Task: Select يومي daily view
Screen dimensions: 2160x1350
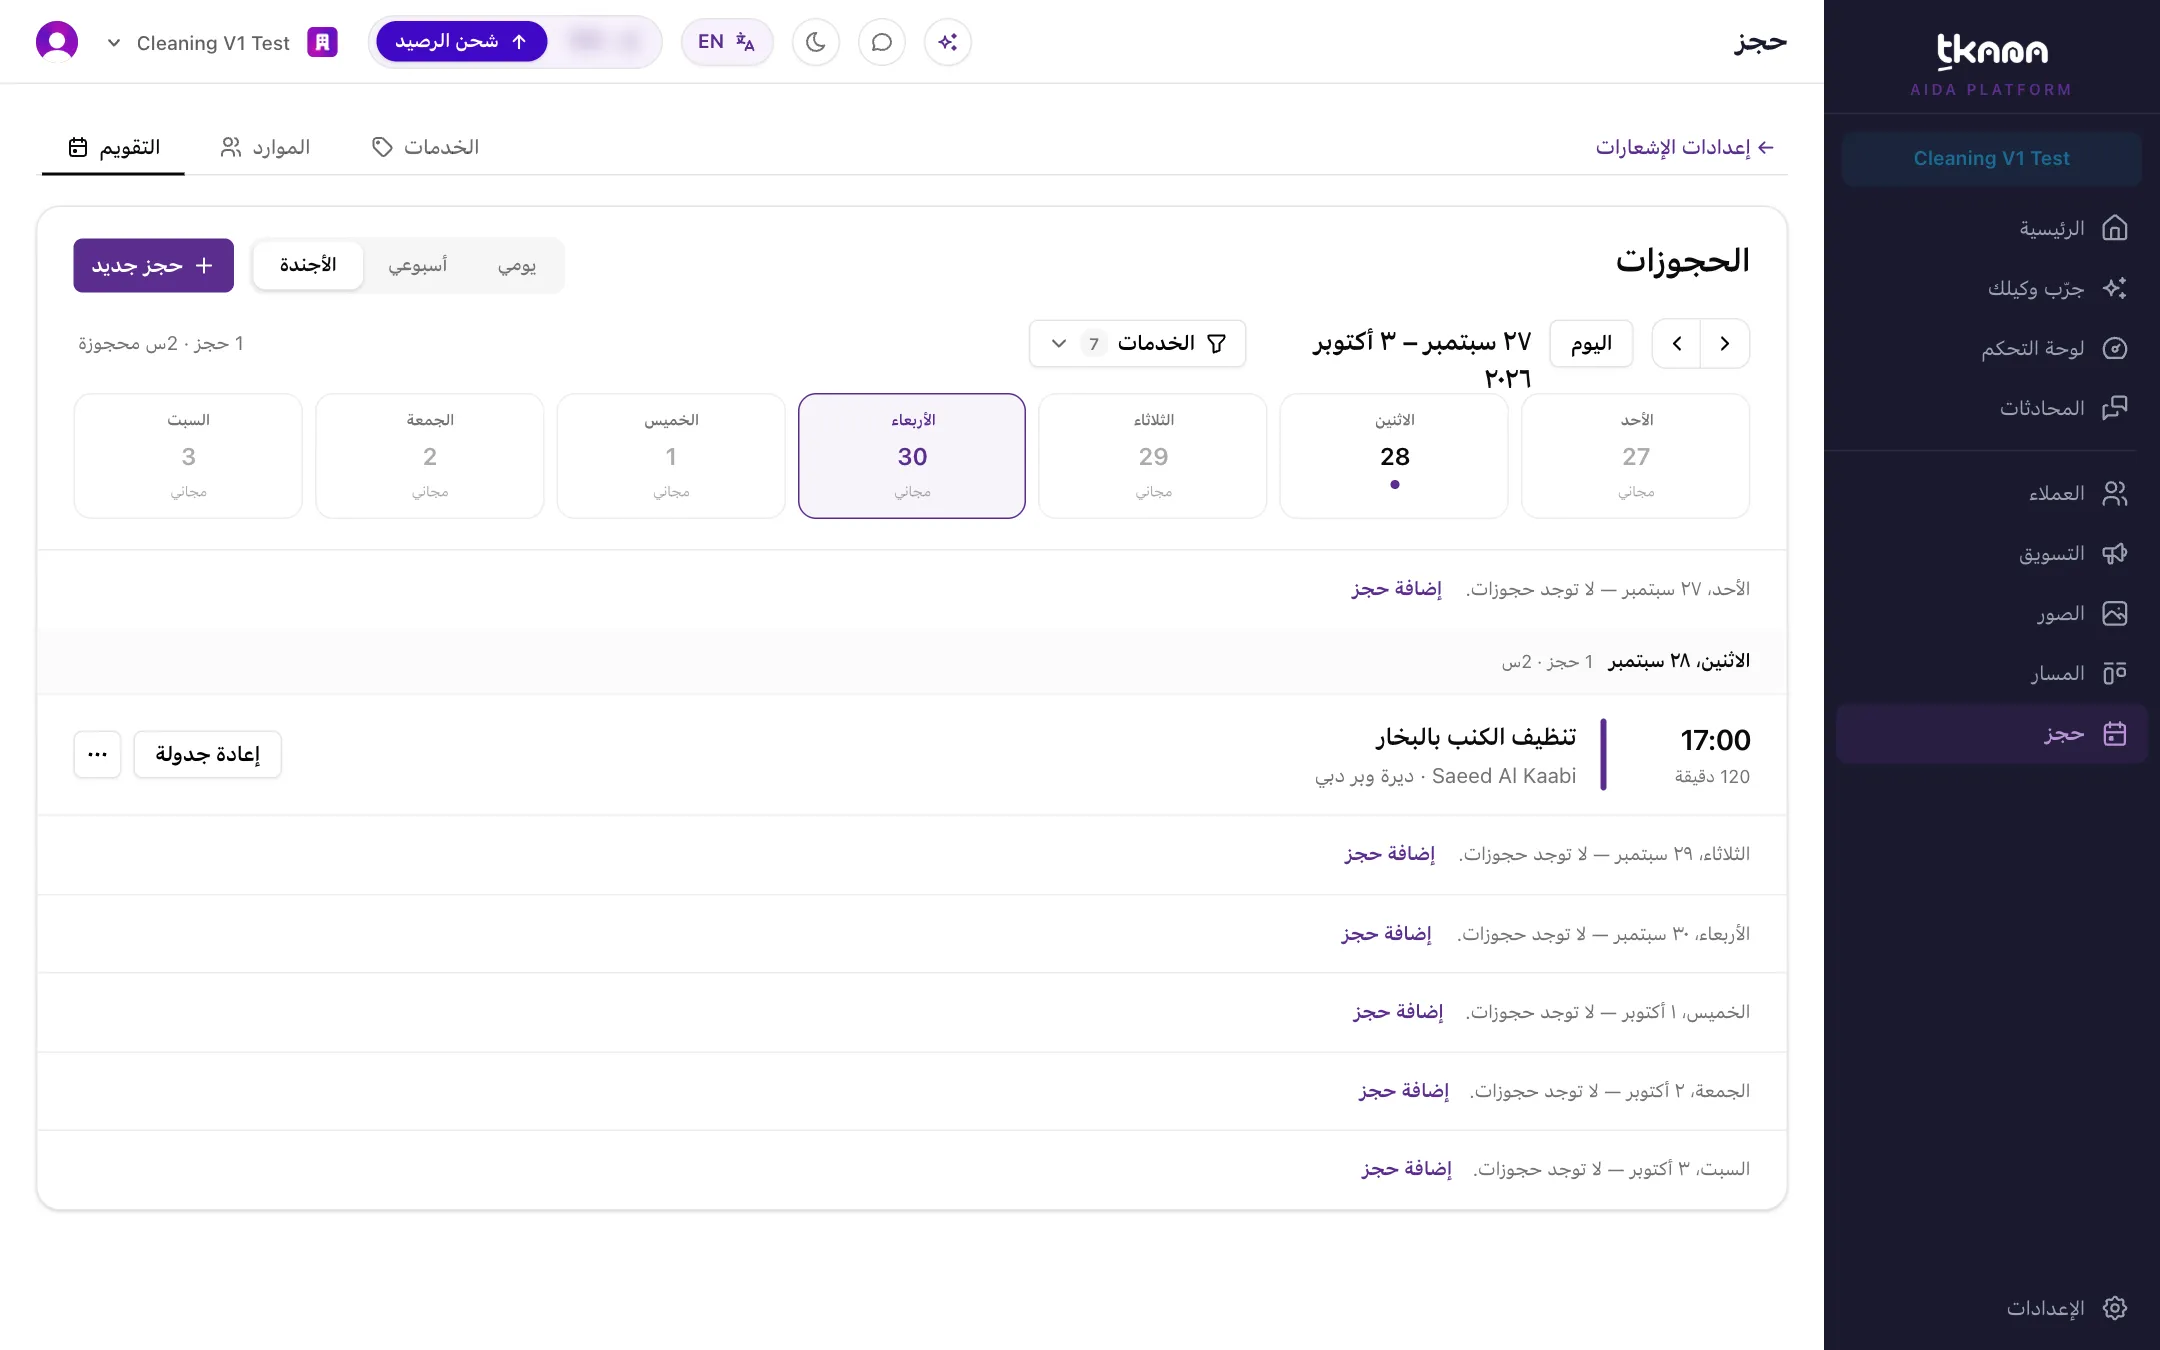Action: pos(517,265)
